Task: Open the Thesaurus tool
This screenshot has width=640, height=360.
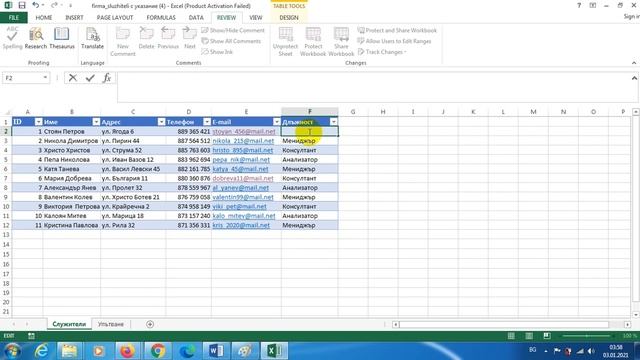Action: click(62, 38)
